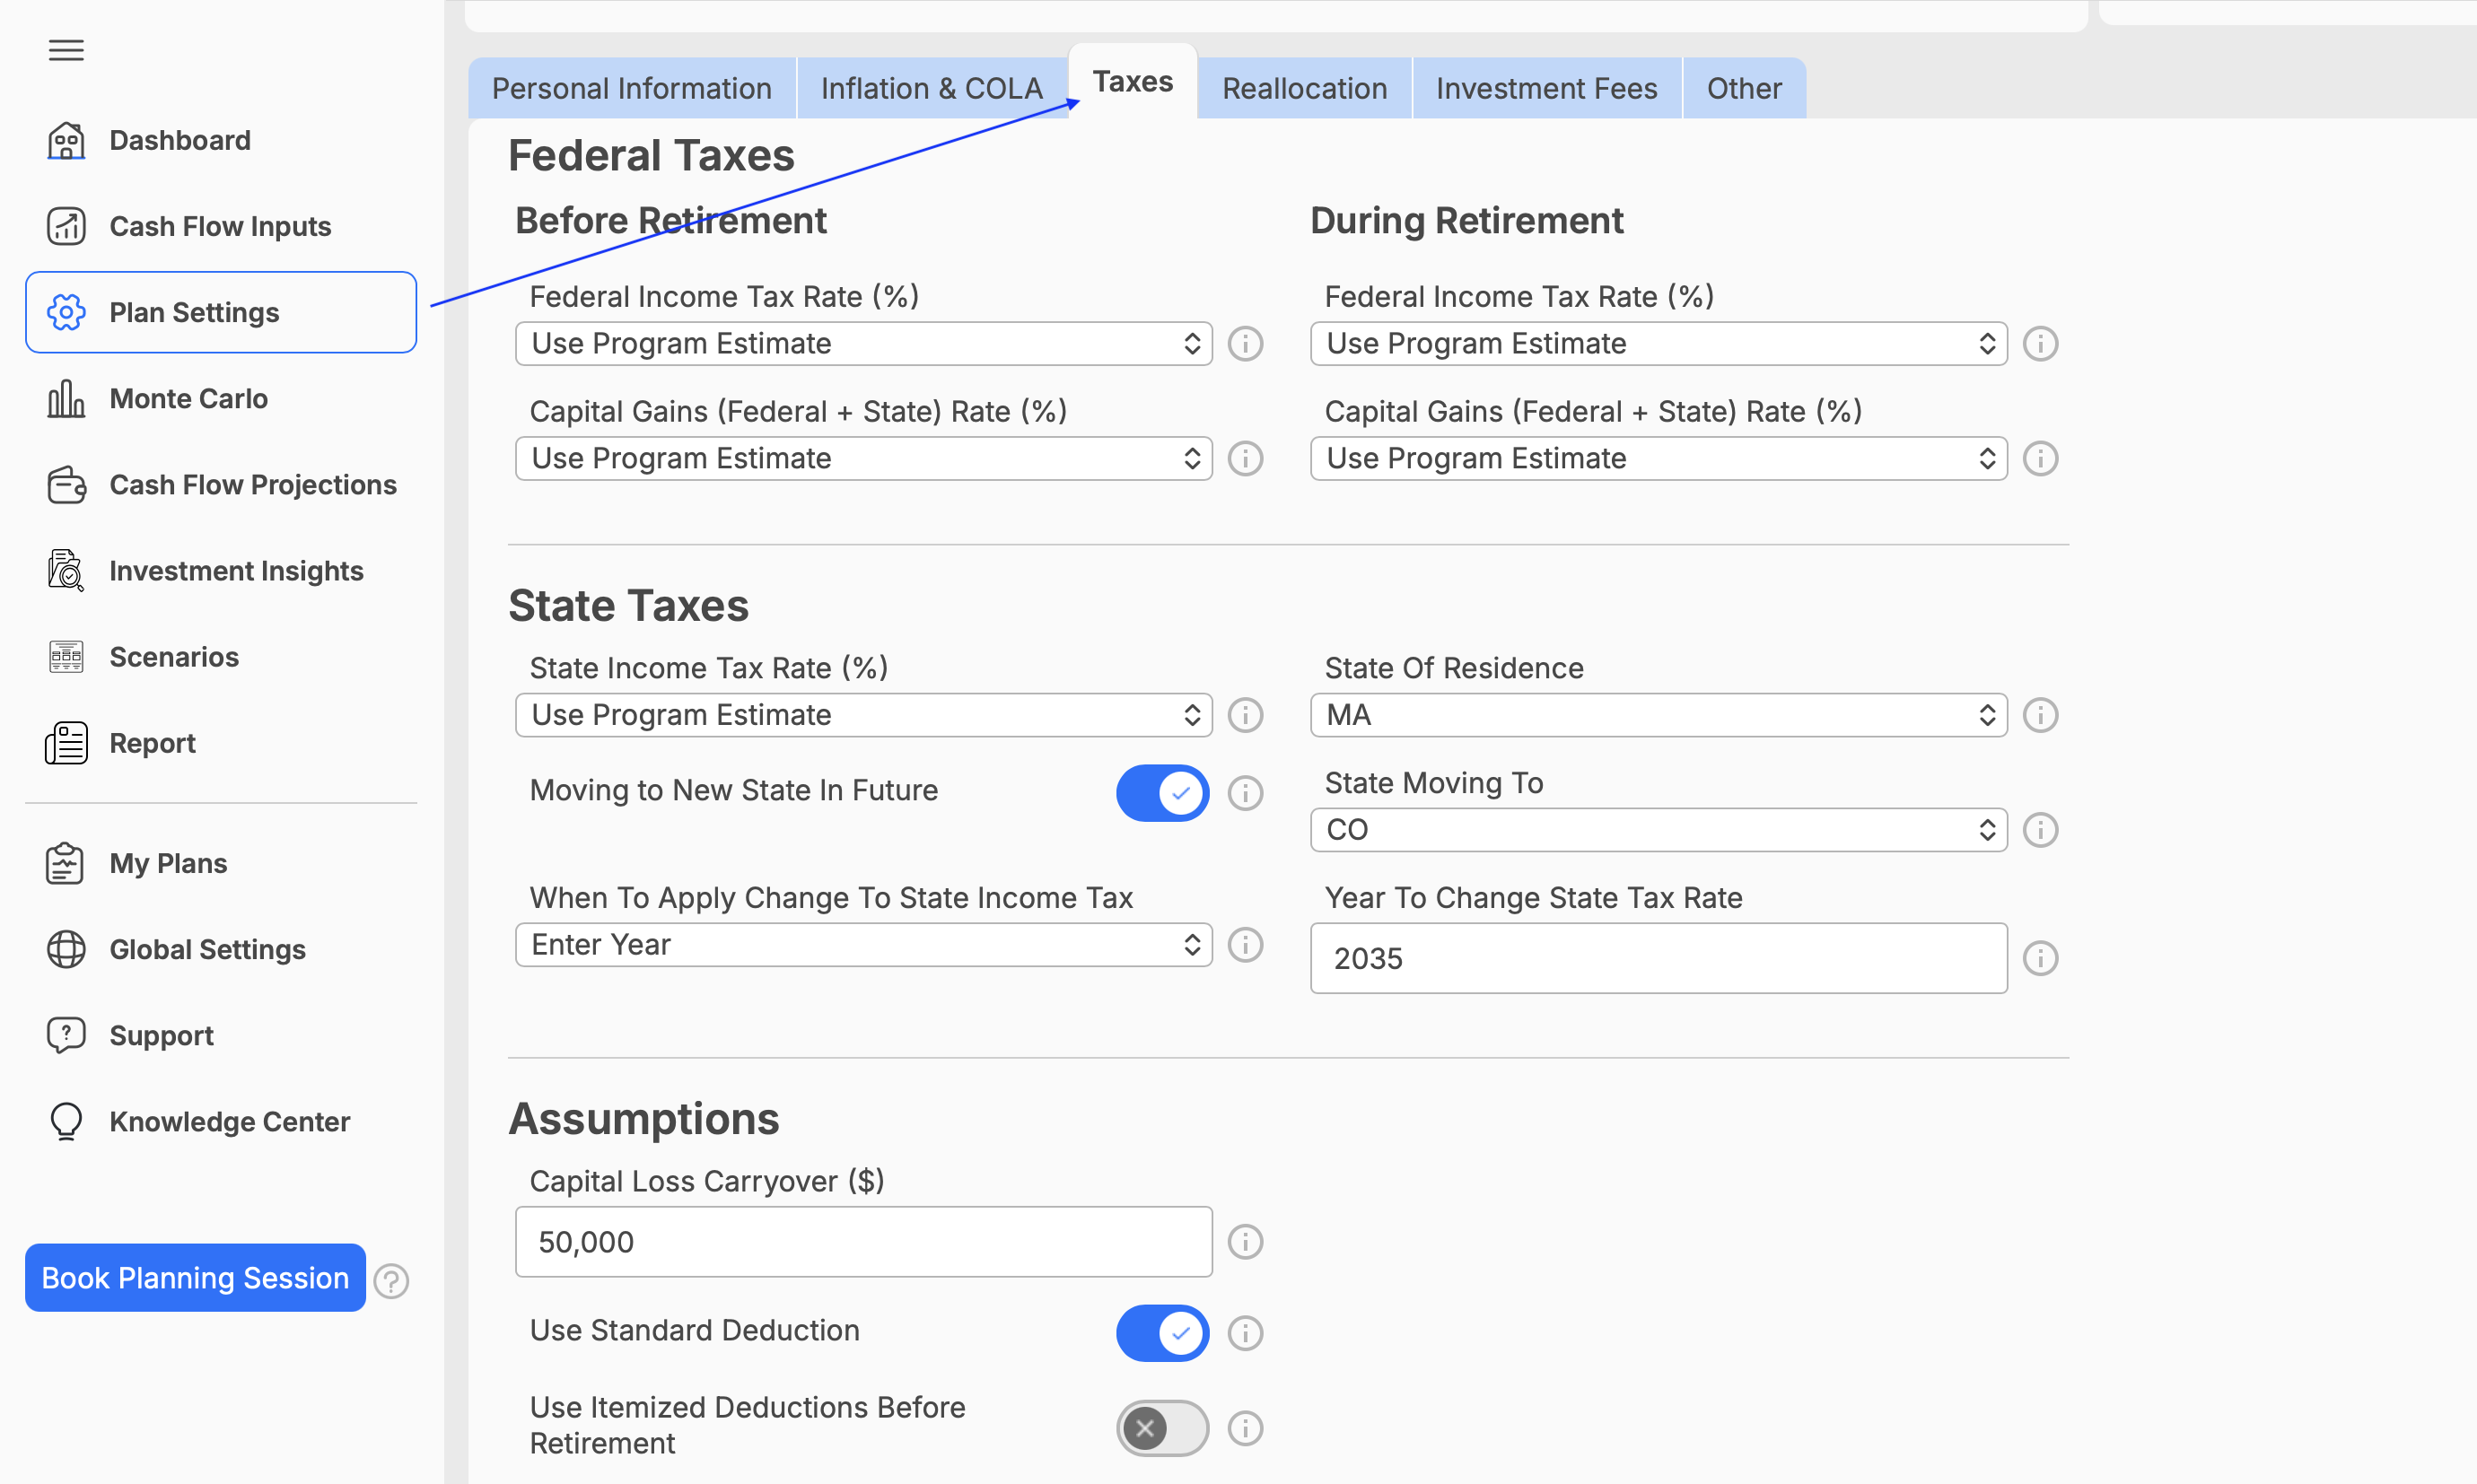Switch to Investment Fees tab
Viewport: 2477px width, 1484px height.
click(1547, 88)
